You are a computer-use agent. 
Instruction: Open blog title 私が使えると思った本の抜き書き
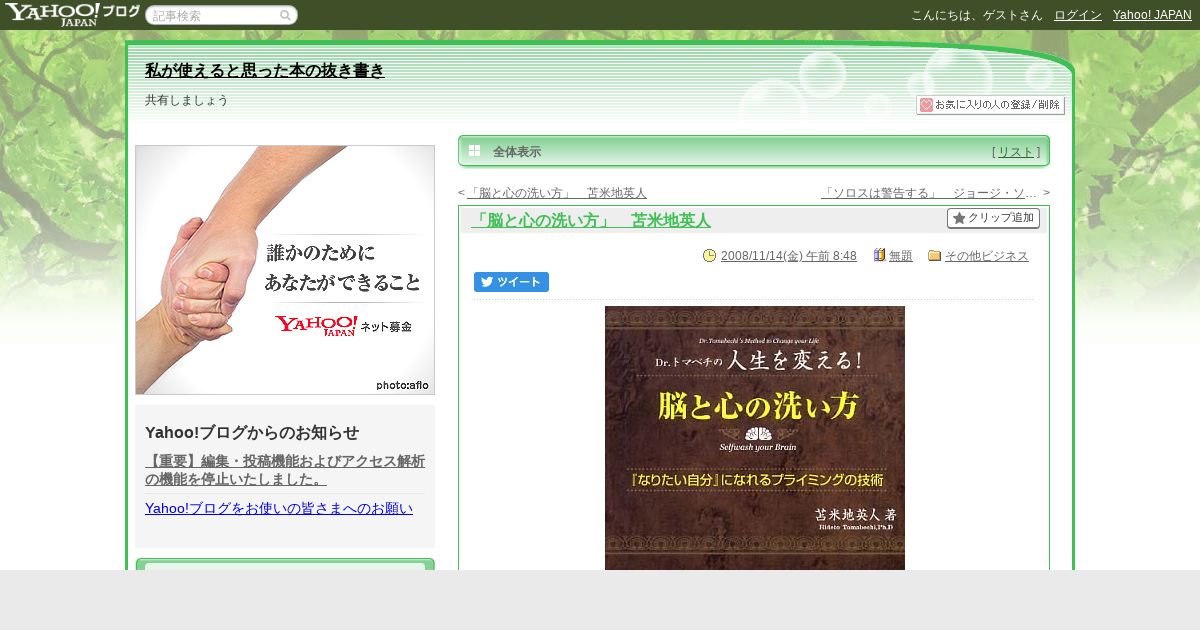[x=264, y=70]
